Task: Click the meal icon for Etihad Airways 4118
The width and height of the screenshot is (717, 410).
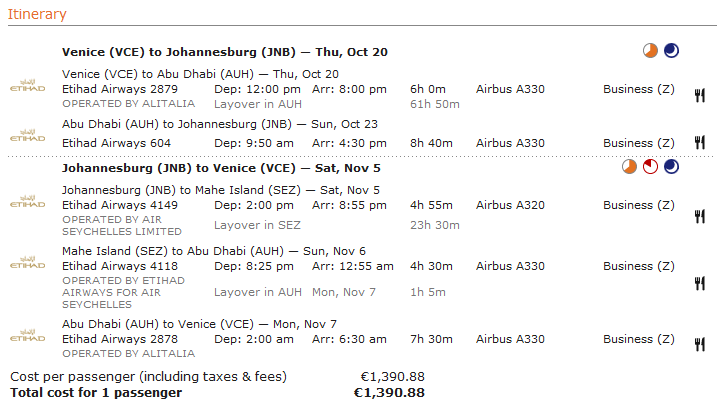Action: point(700,283)
